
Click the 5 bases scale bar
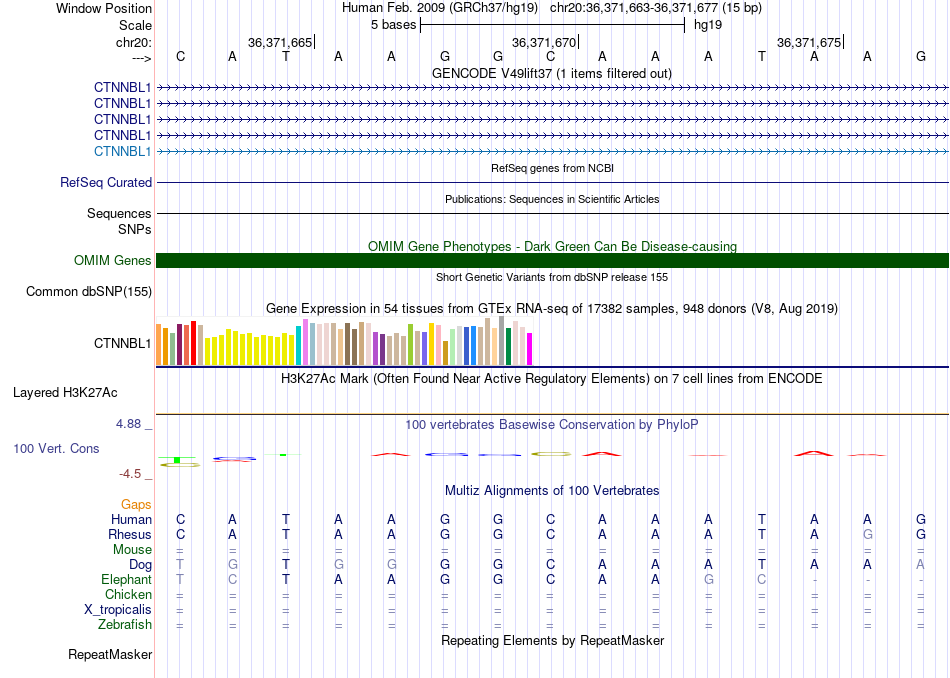552,25
